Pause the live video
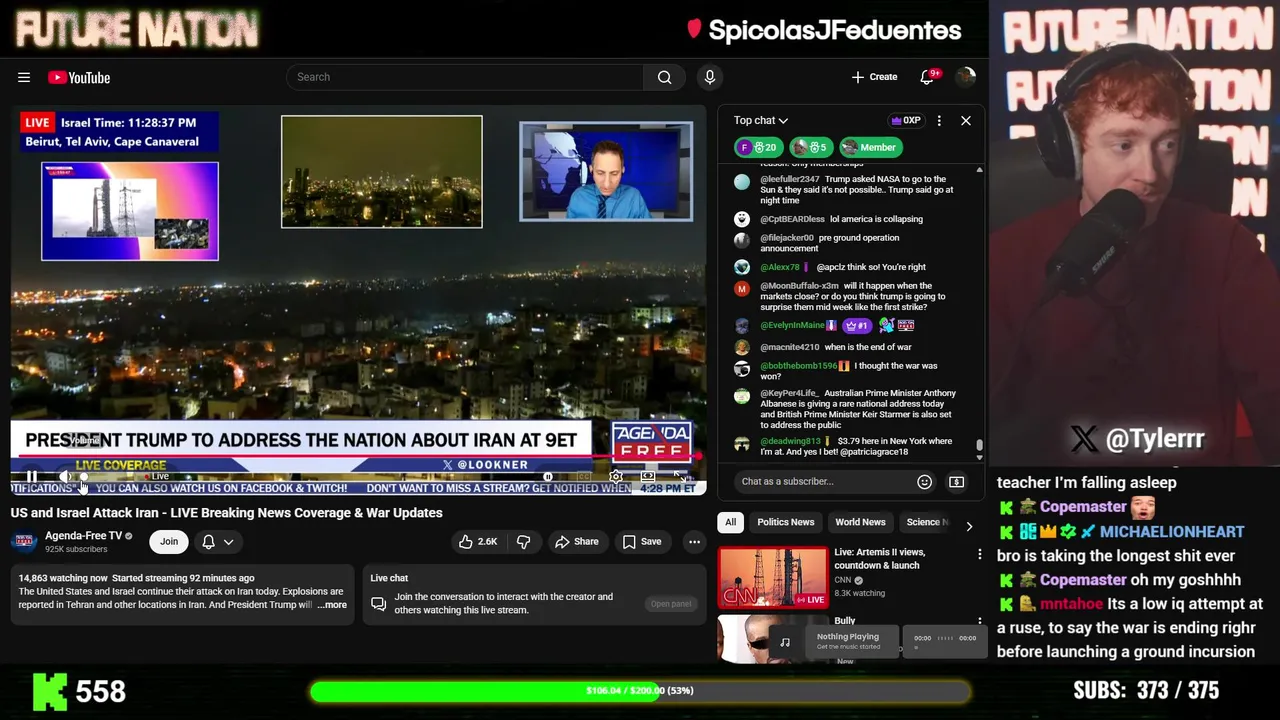This screenshot has height=720, width=1280. [x=32, y=477]
